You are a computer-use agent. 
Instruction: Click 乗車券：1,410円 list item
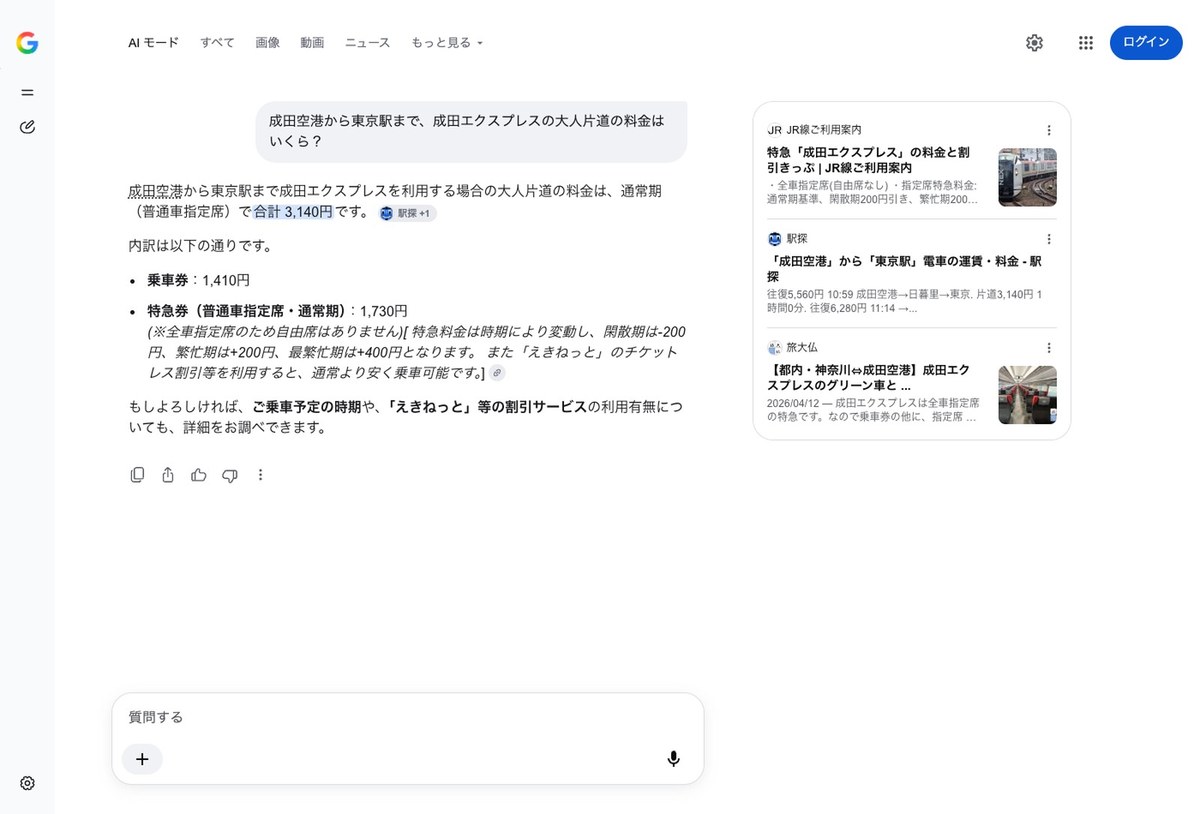pyautogui.click(x=198, y=281)
